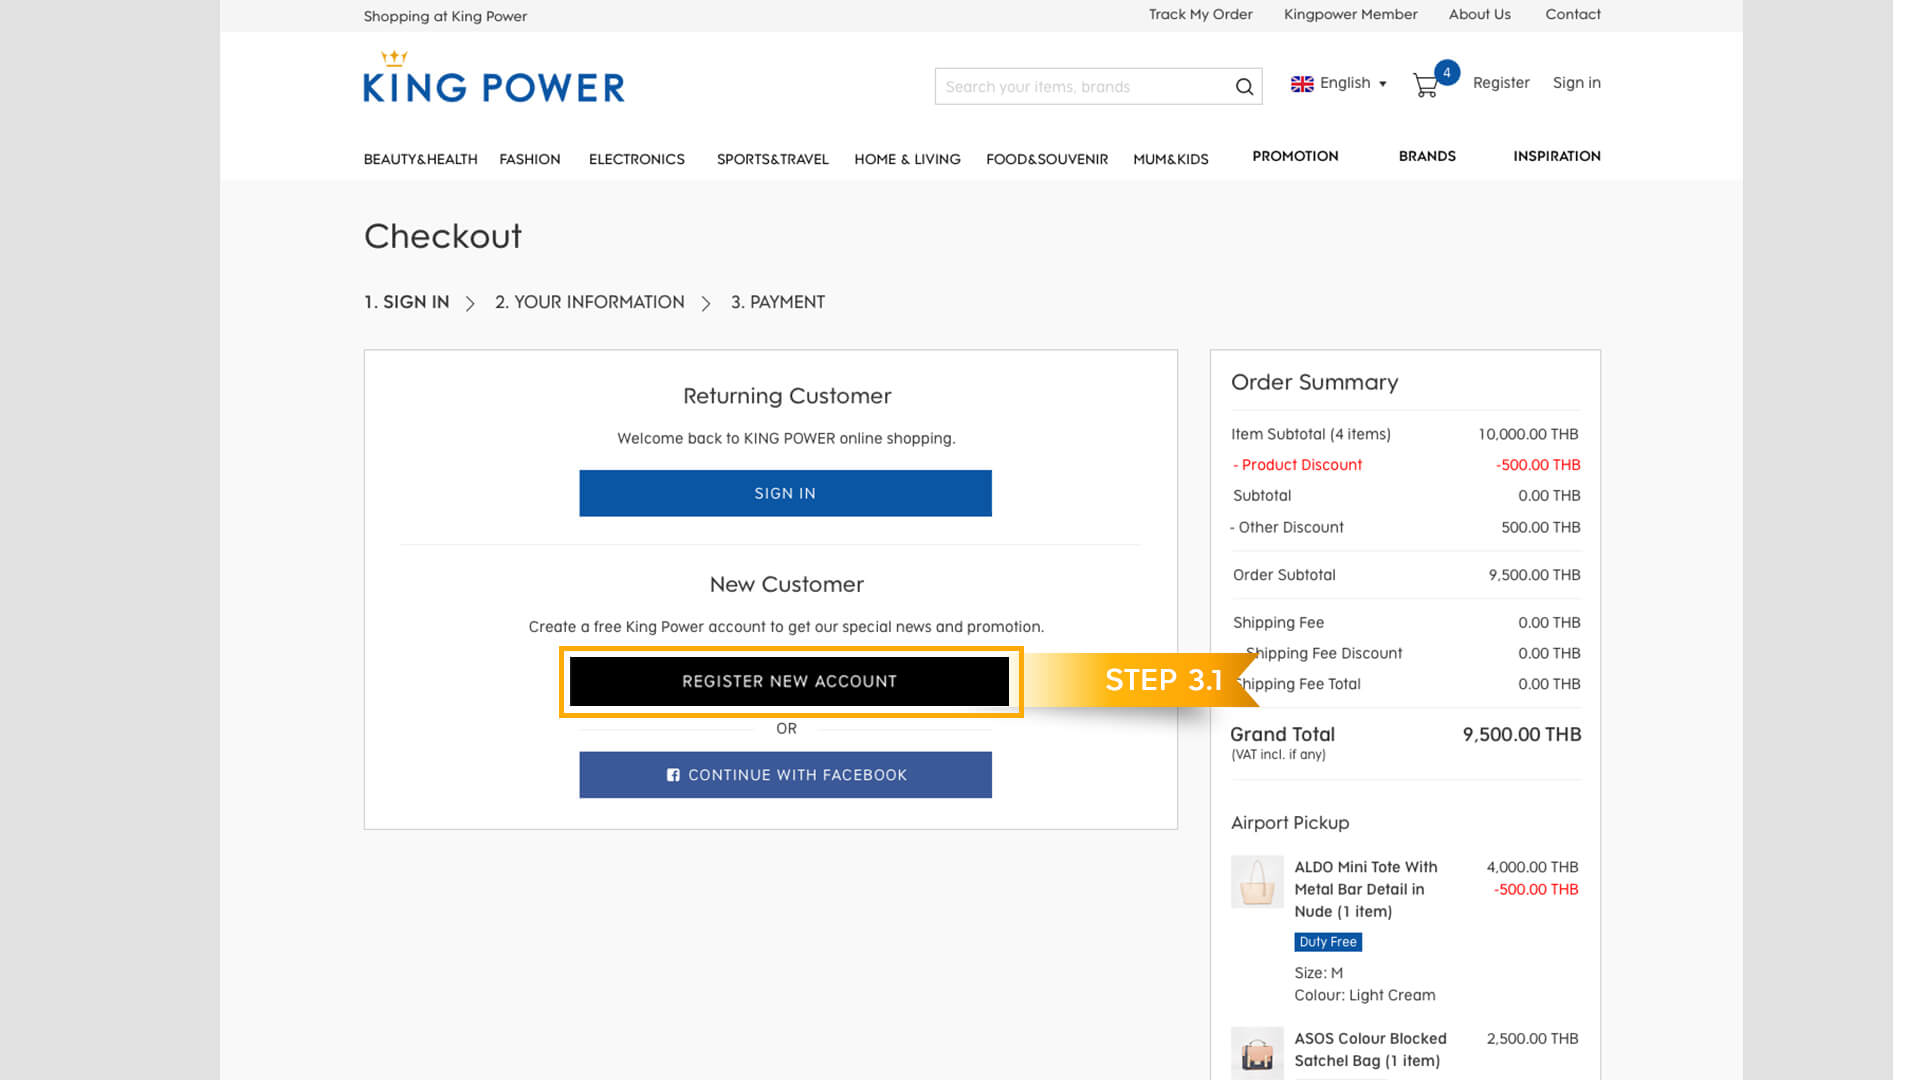Image resolution: width=1920 pixels, height=1080 pixels.
Task: Go to the INSPIRATION page
Action: click(1556, 156)
